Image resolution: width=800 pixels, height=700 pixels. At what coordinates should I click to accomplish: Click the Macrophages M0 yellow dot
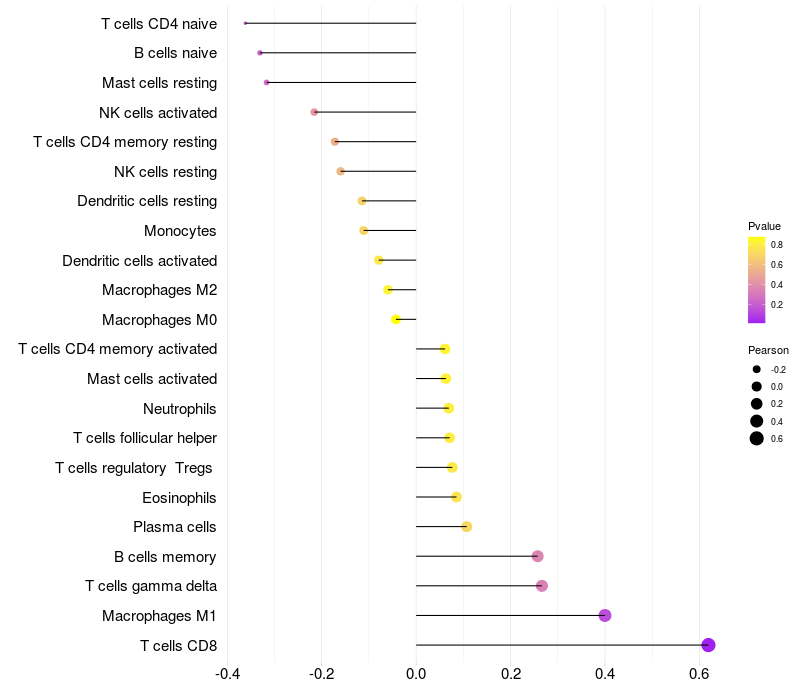(395, 319)
